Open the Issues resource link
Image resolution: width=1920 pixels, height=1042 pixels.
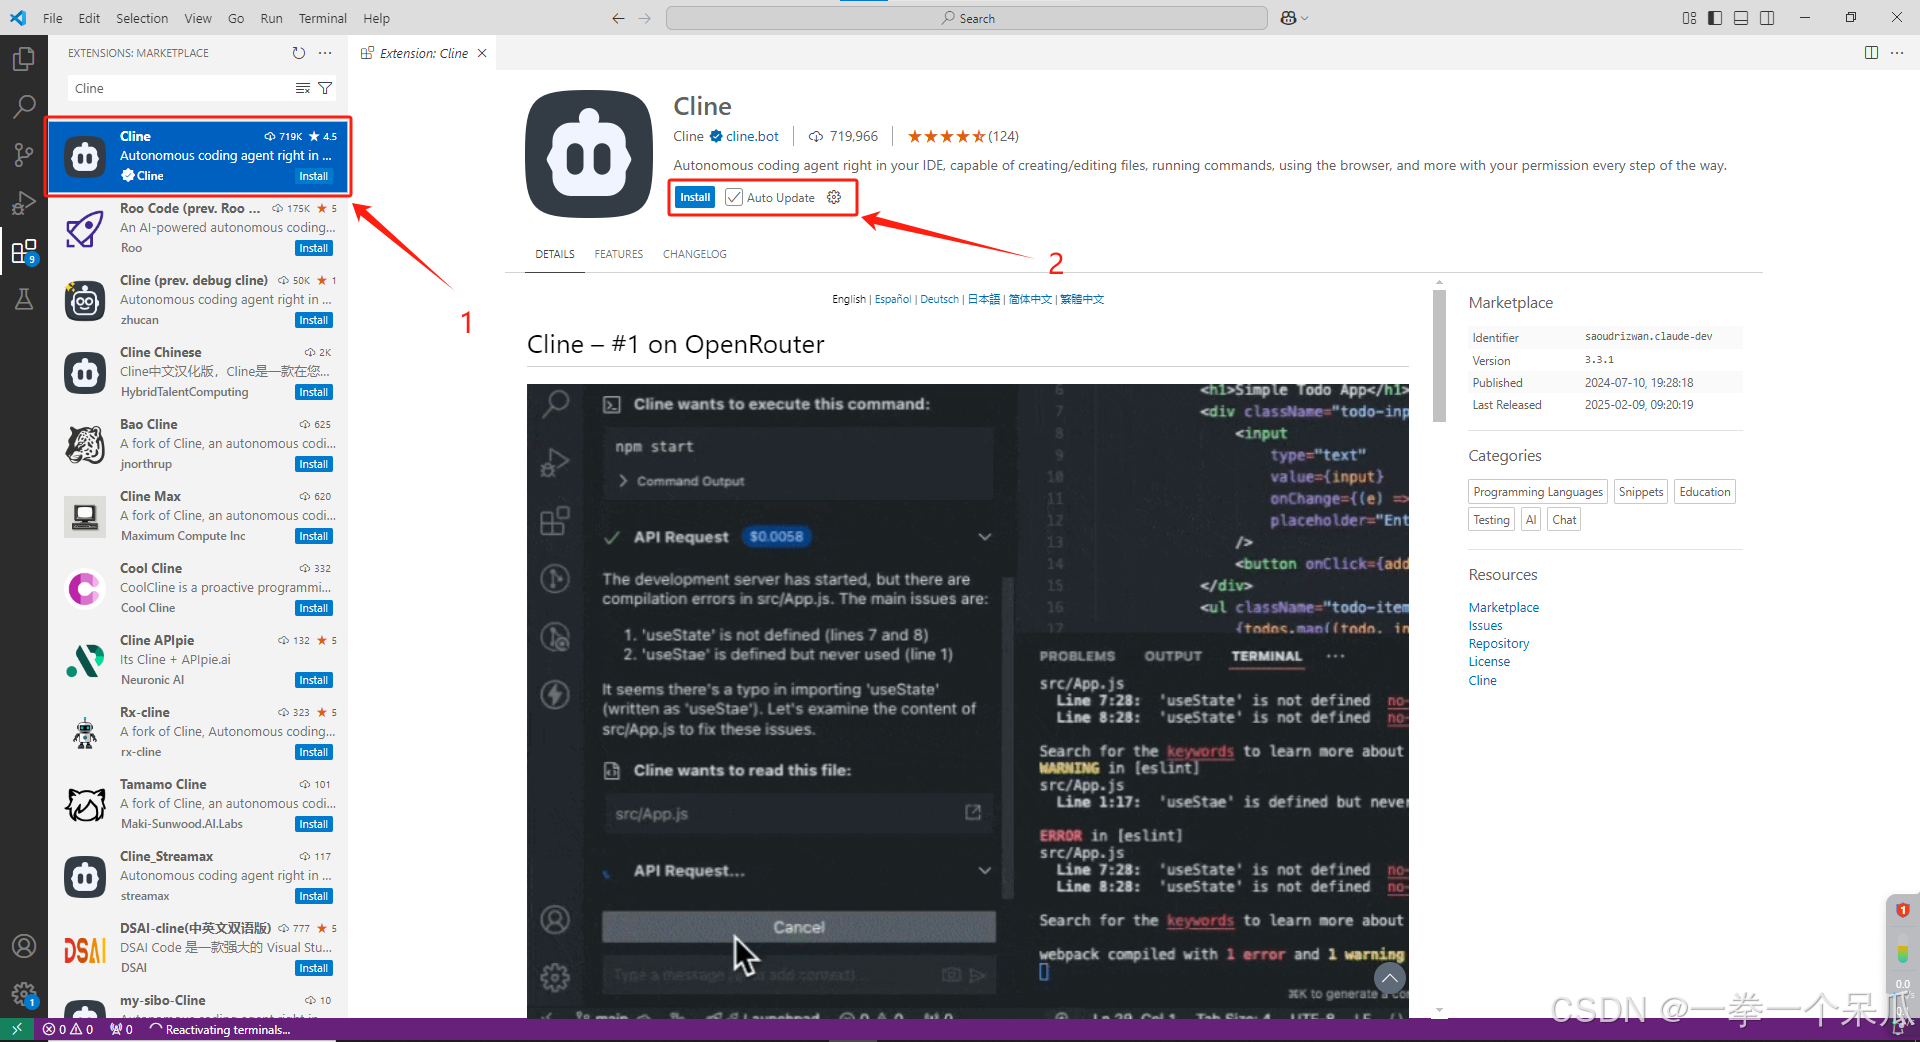[x=1485, y=626]
